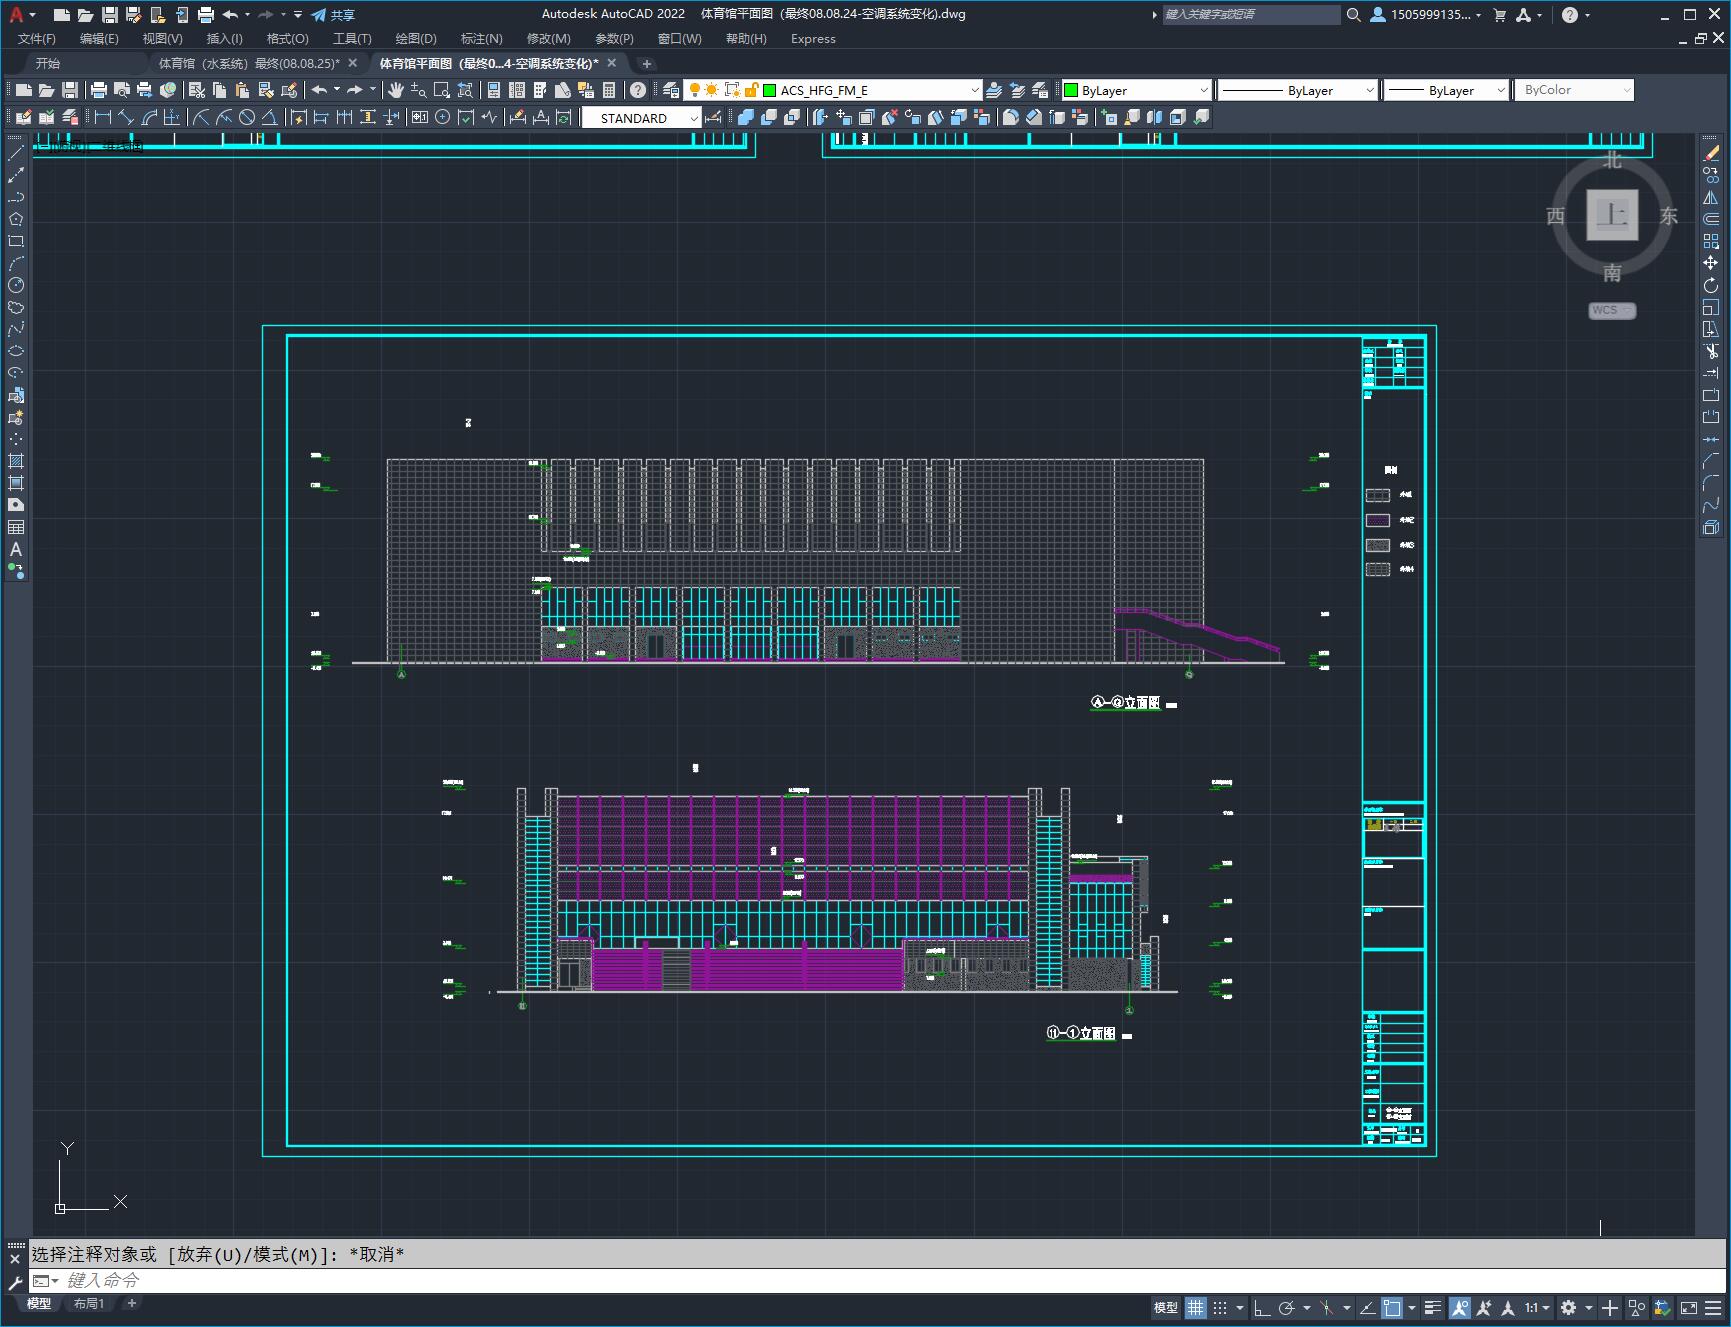The image size is (1731, 1327).
Task: Open the 绘图(D) menu
Action: click(x=415, y=38)
